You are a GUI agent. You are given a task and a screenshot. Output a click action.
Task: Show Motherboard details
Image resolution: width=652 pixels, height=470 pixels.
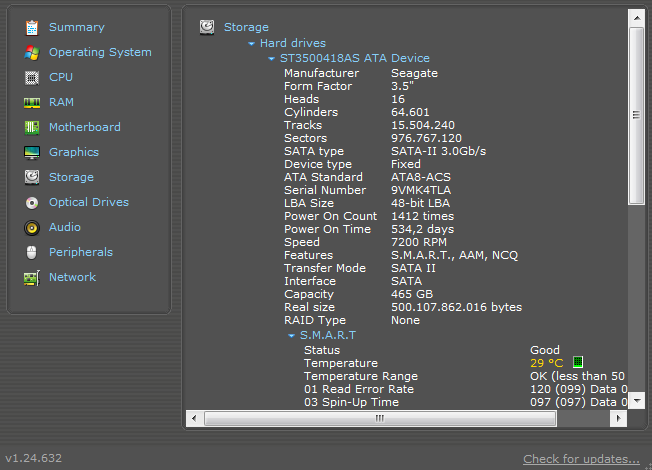85,127
